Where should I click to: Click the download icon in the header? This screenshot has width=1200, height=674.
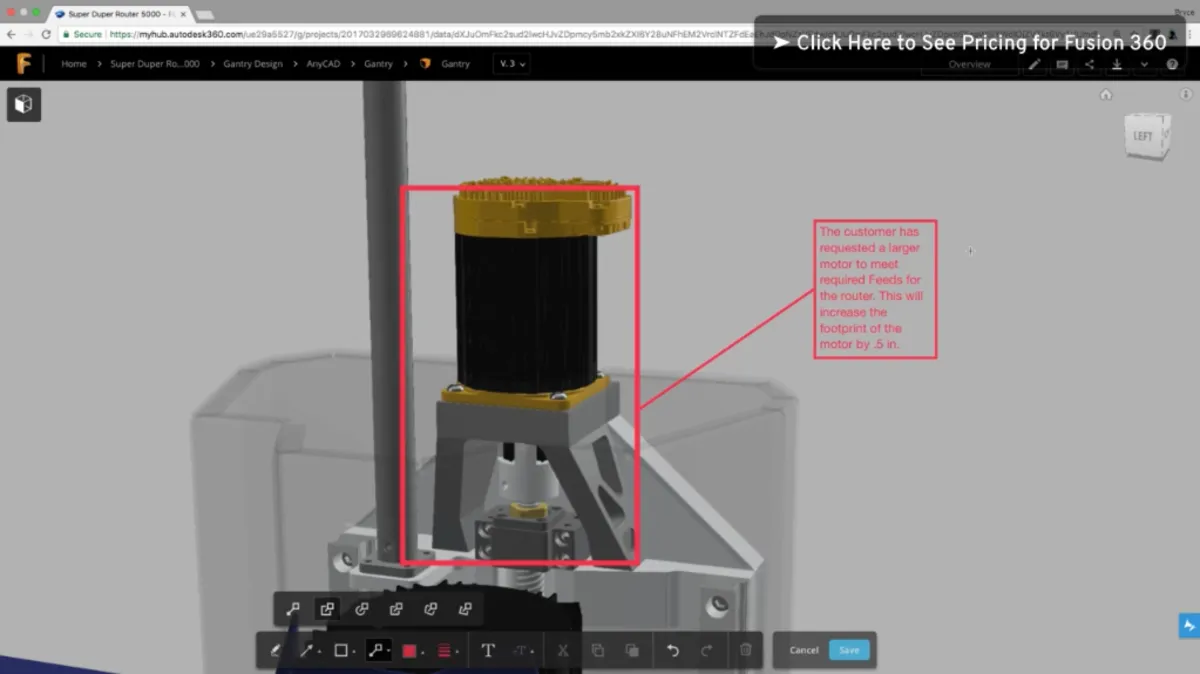pyautogui.click(x=1117, y=64)
